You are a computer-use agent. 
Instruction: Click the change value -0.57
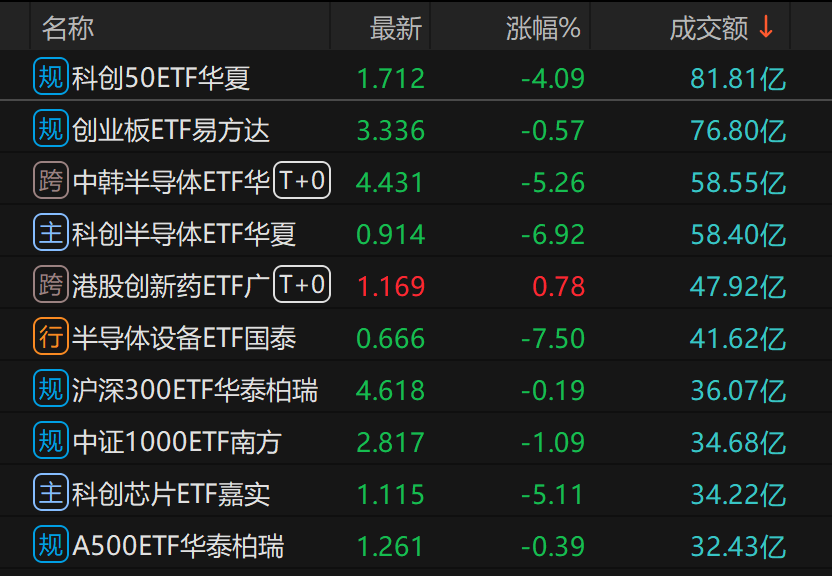(x=553, y=130)
